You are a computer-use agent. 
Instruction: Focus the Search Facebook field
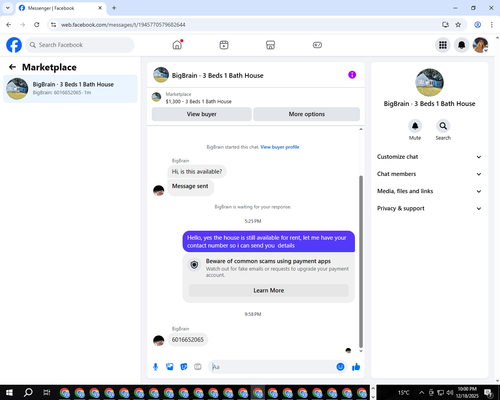coord(80,45)
